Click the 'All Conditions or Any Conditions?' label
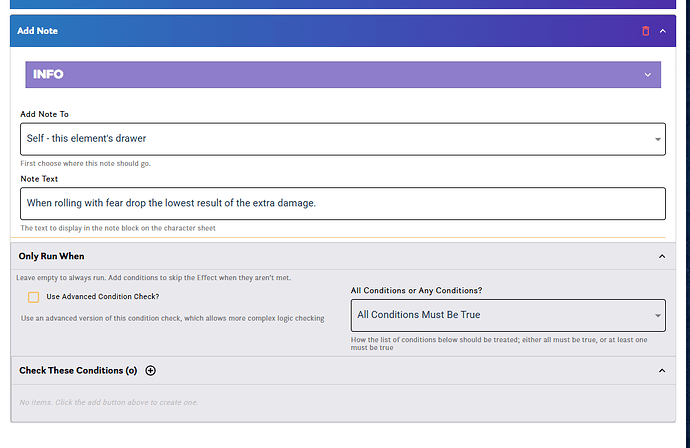This screenshot has width=690, height=448. 416,290
